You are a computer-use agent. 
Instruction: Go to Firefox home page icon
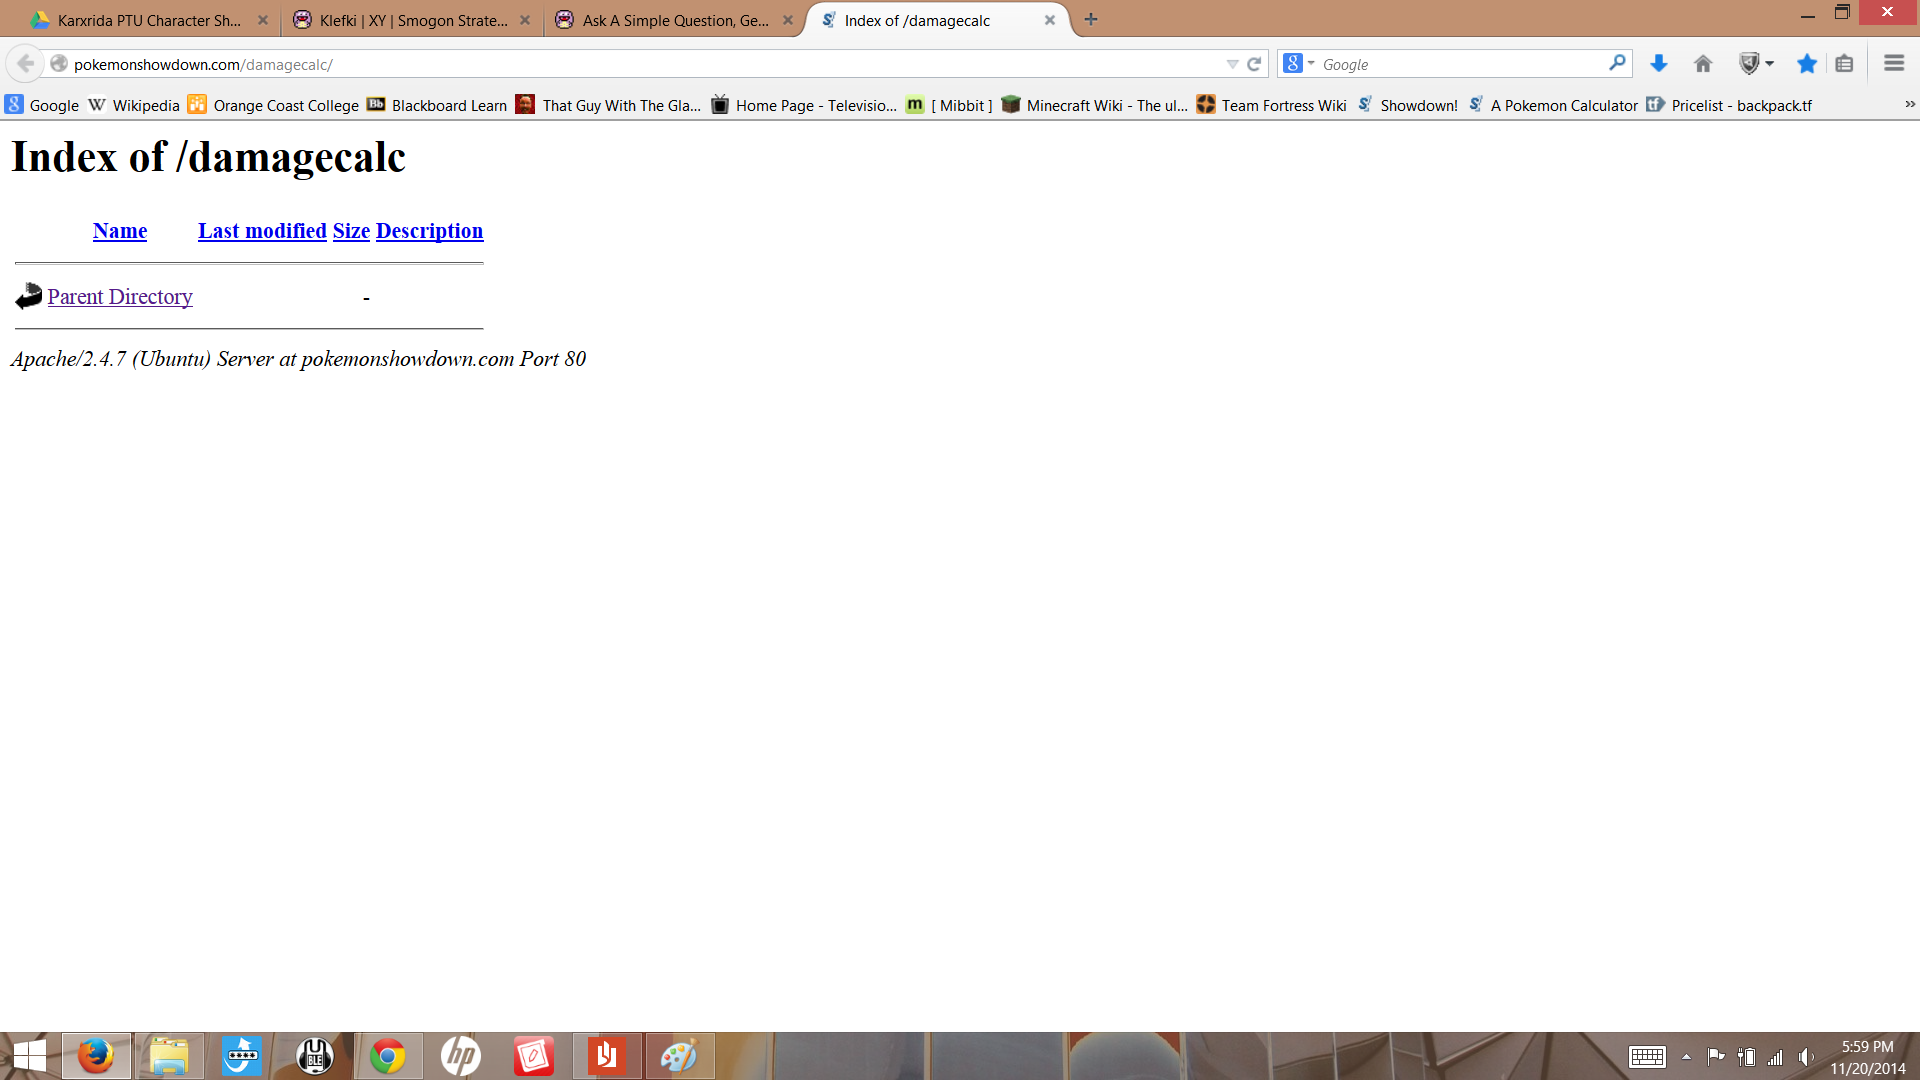1703,64
